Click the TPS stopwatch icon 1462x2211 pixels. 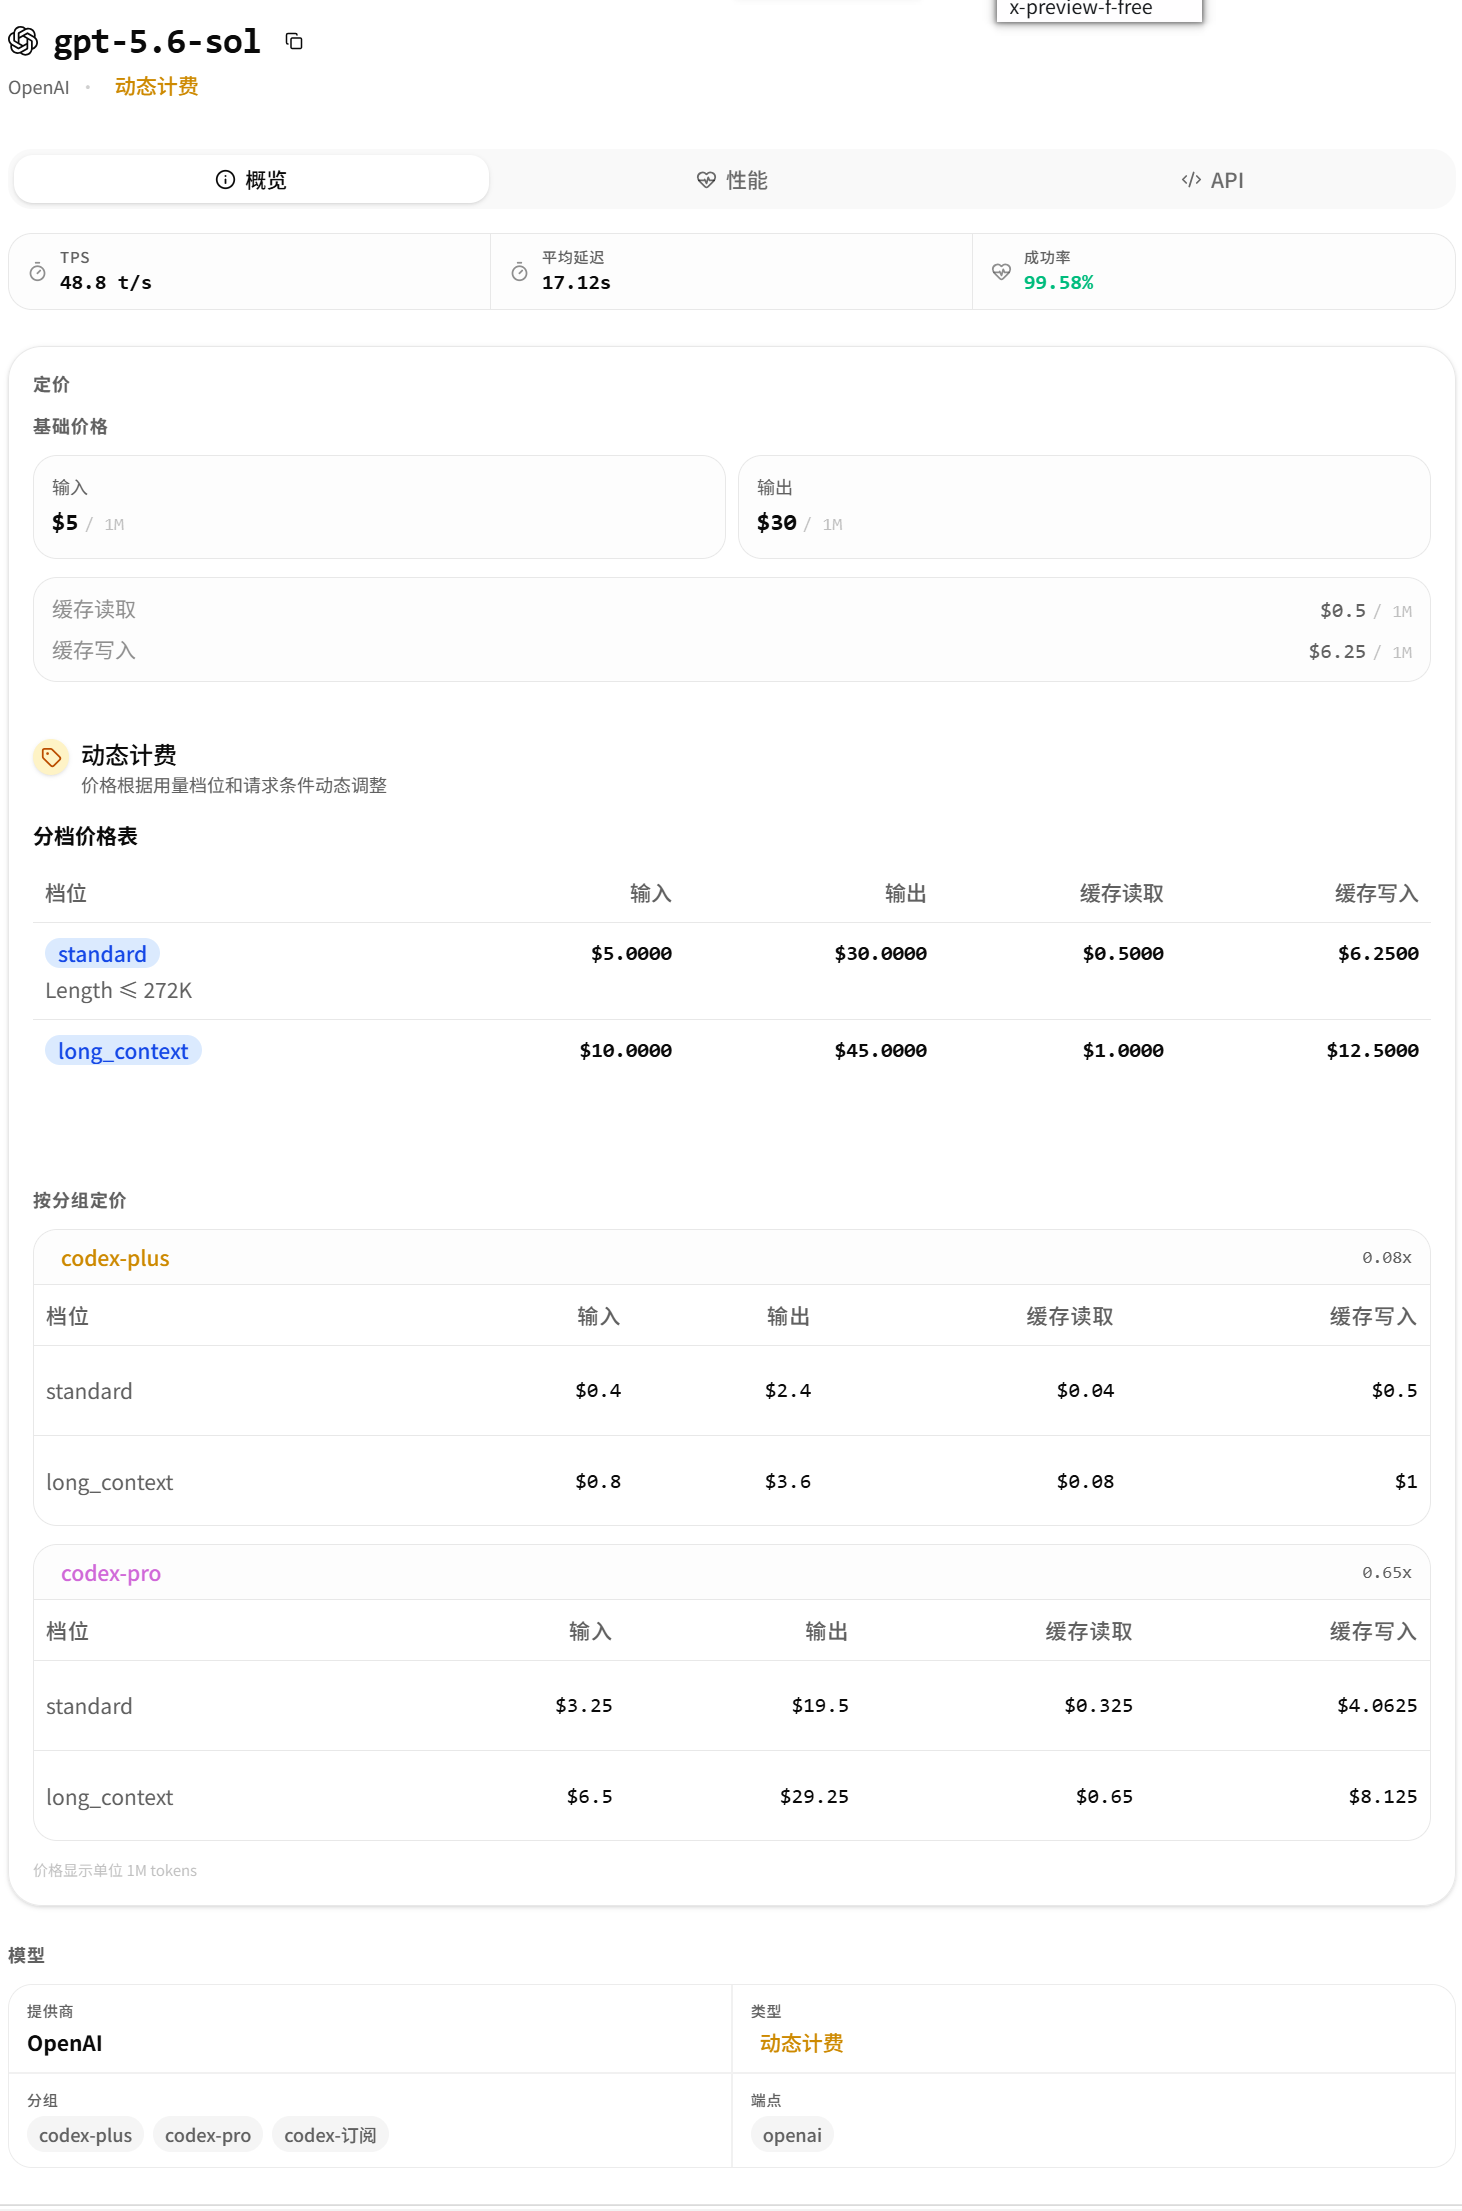pos(38,272)
